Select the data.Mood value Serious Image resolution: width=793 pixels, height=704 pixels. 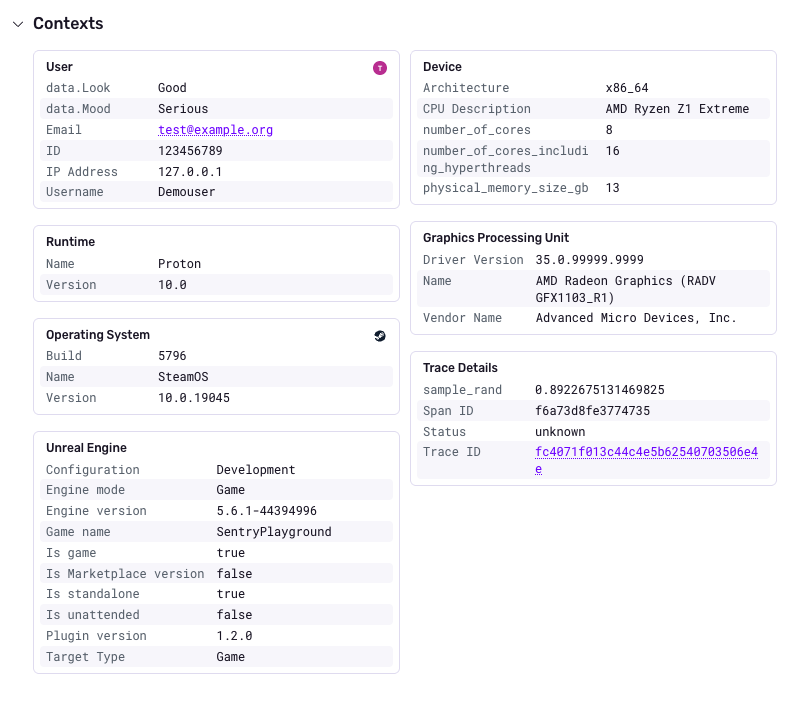click(x=183, y=109)
